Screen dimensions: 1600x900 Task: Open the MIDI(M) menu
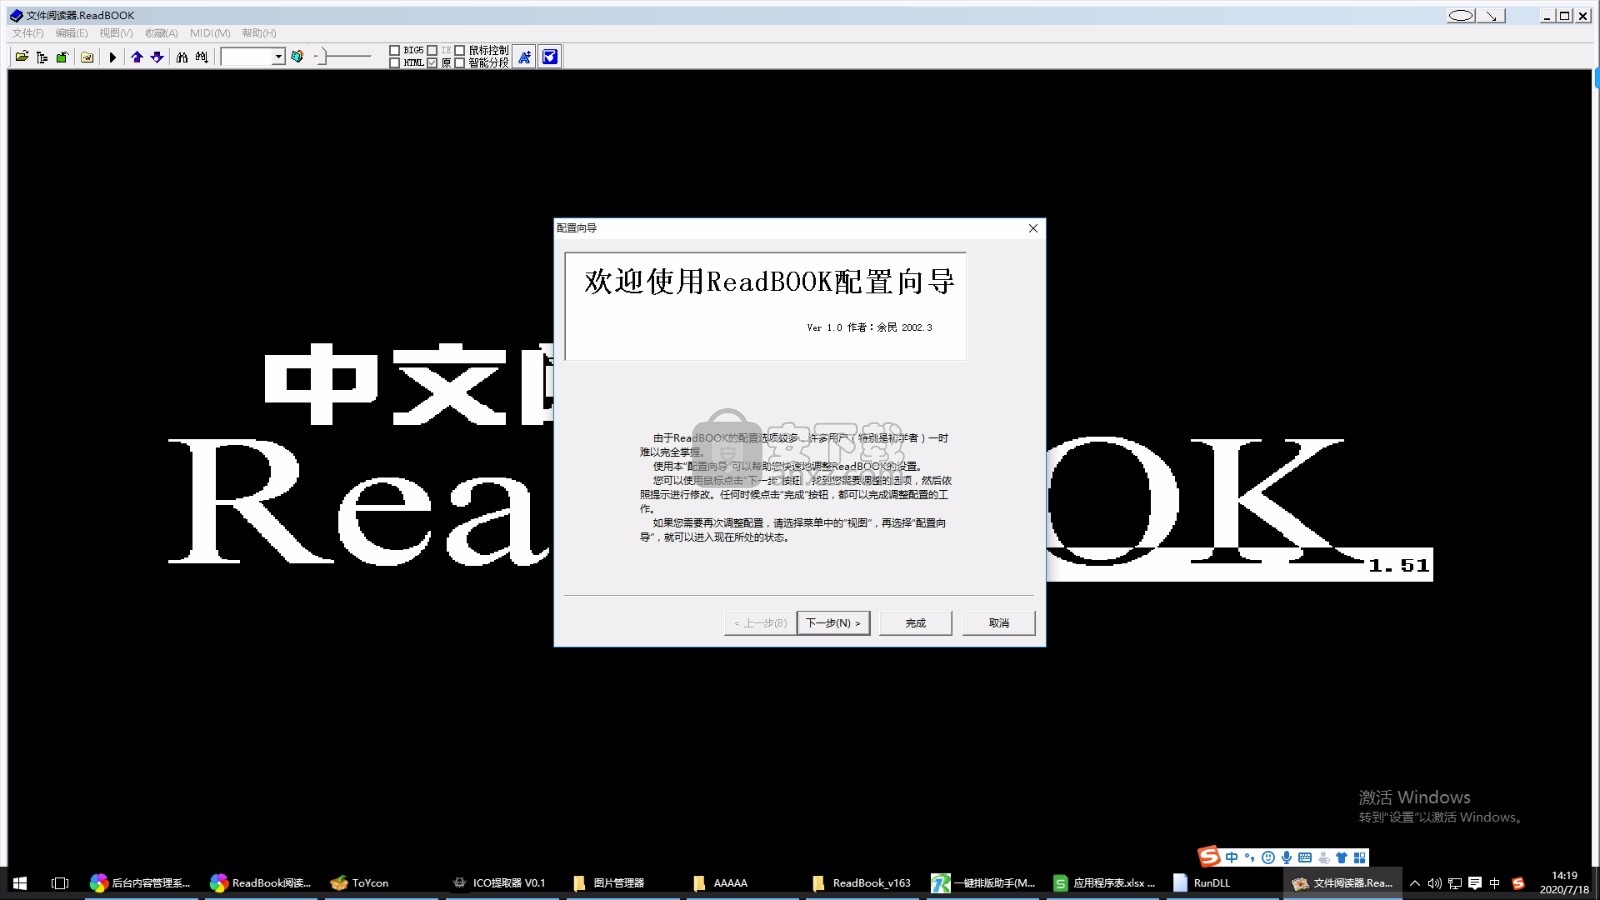210,33
